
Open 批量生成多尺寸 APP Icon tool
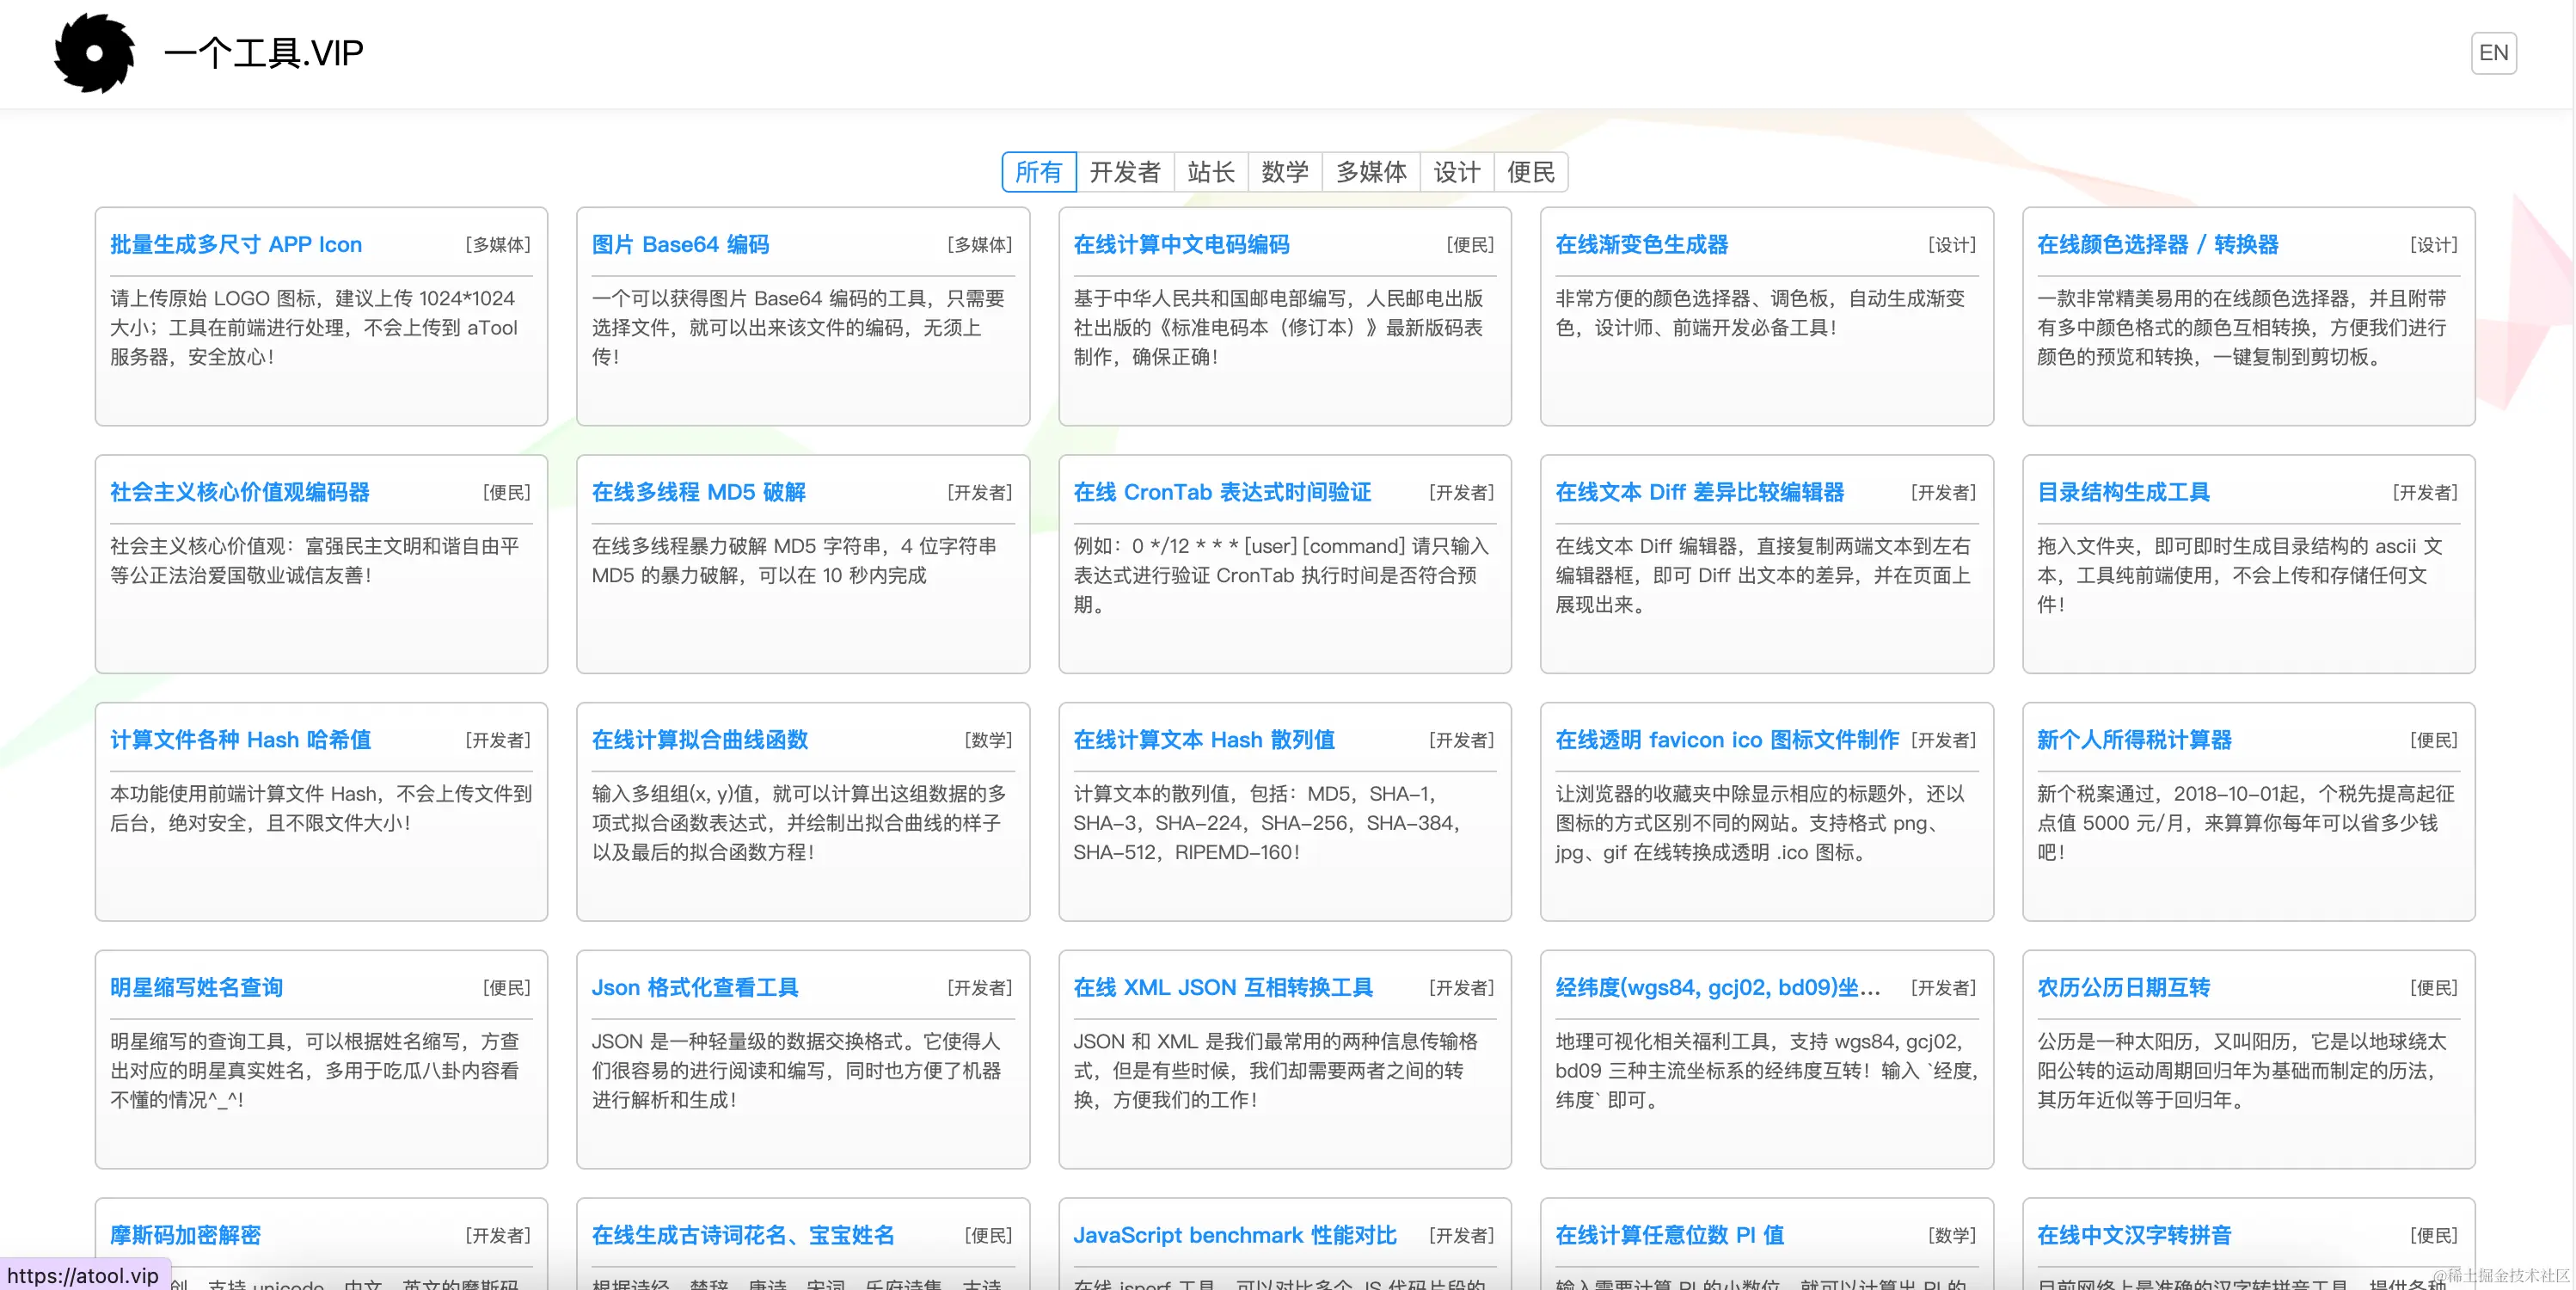point(236,245)
